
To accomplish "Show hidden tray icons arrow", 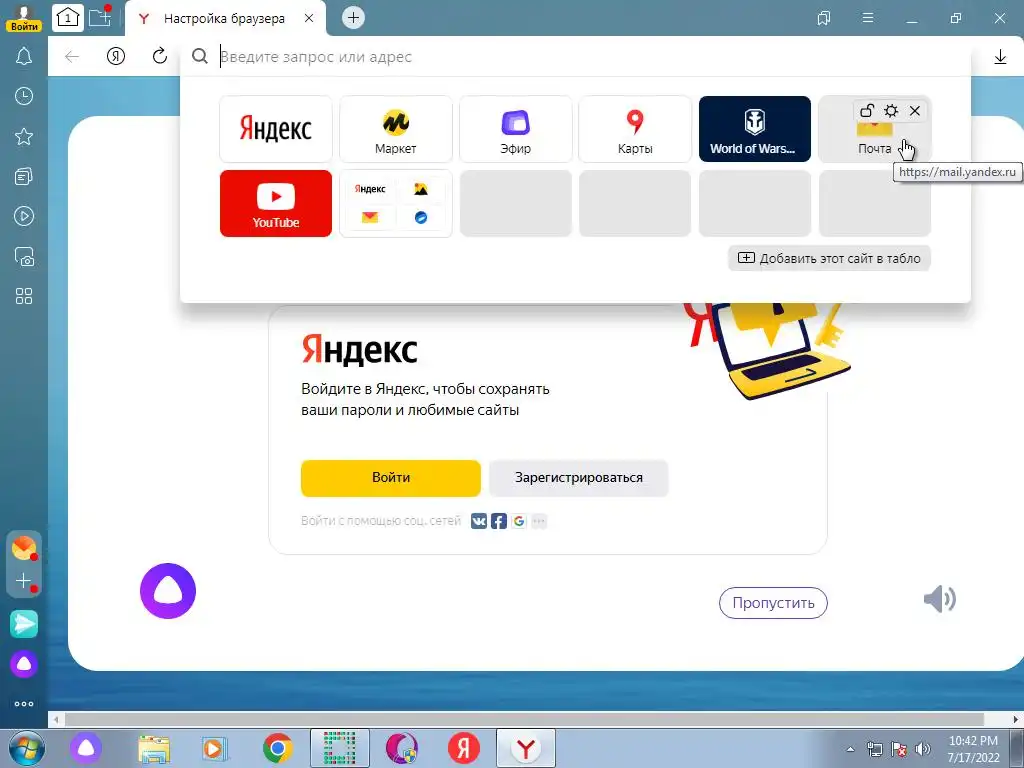I will pos(850,749).
